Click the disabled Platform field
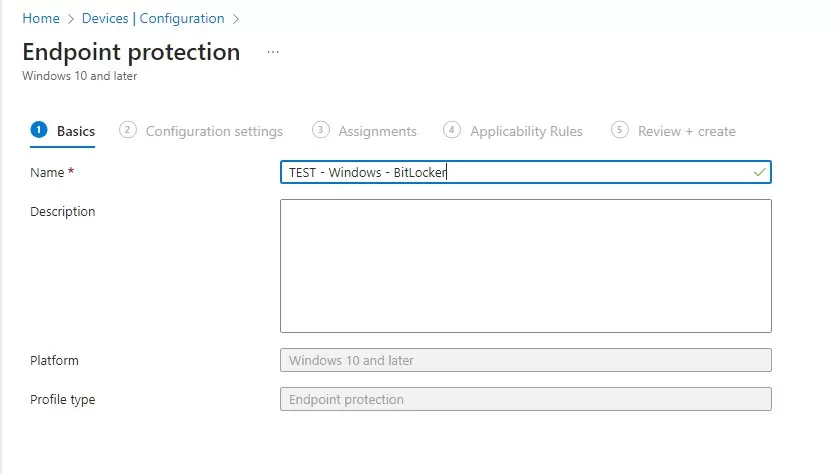Image resolution: width=836 pixels, height=474 pixels. click(526, 360)
